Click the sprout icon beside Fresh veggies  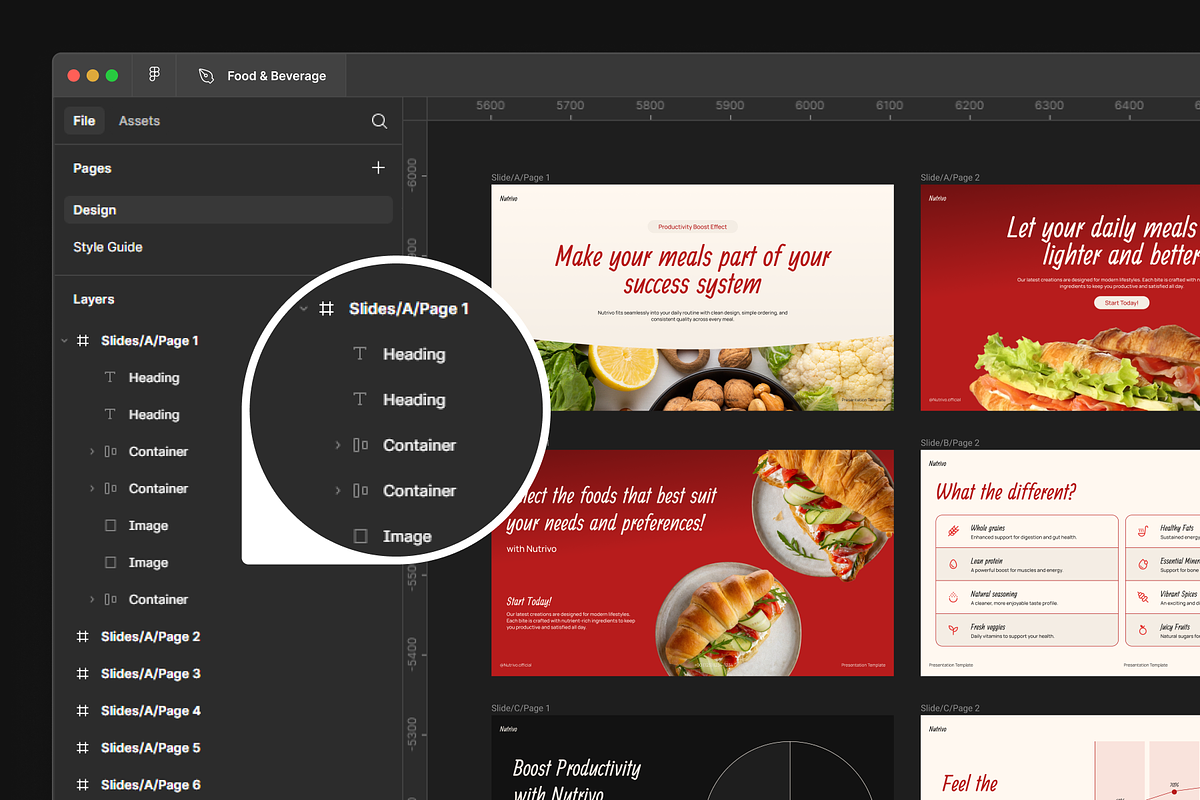click(x=952, y=630)
